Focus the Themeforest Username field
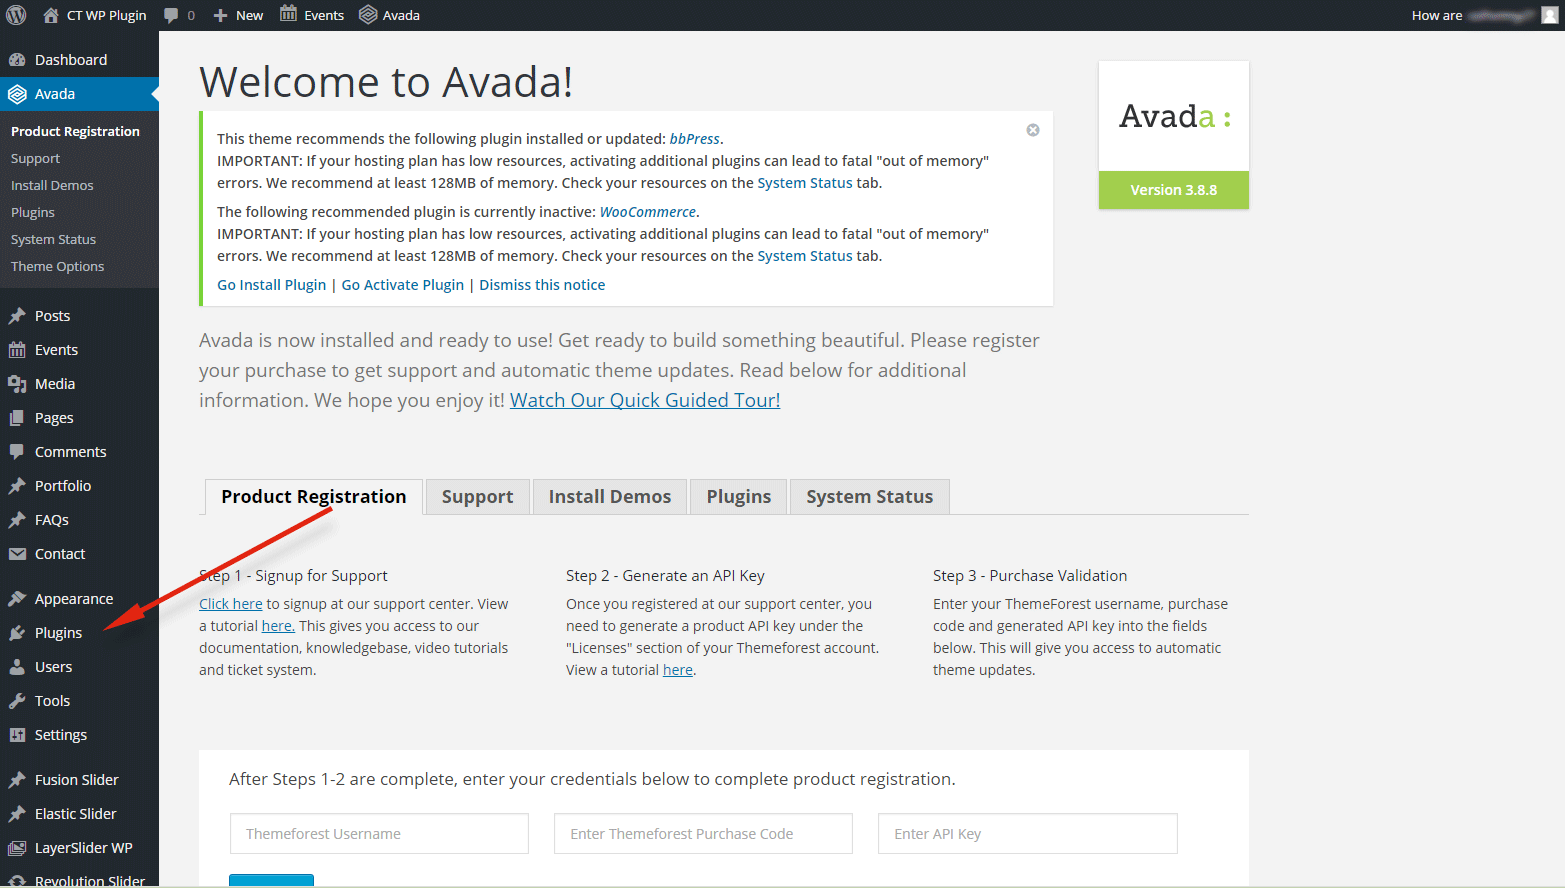This screenshot has width=1565, height=888. pos(379,834)
